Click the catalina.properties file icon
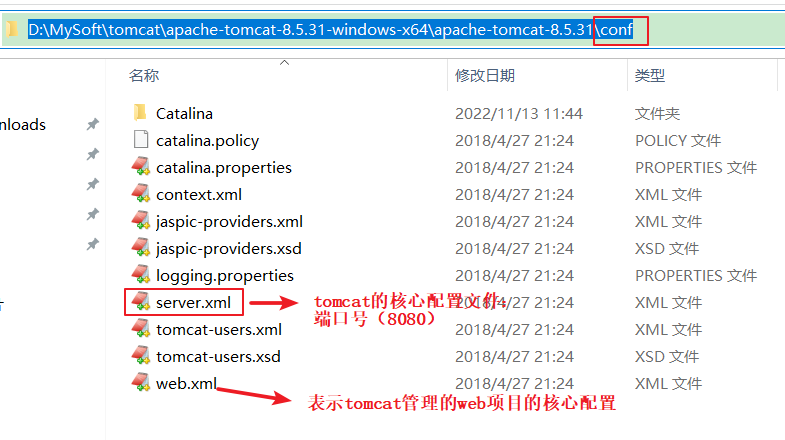This screenshot has height=440, width=785. tap(141, 167)
